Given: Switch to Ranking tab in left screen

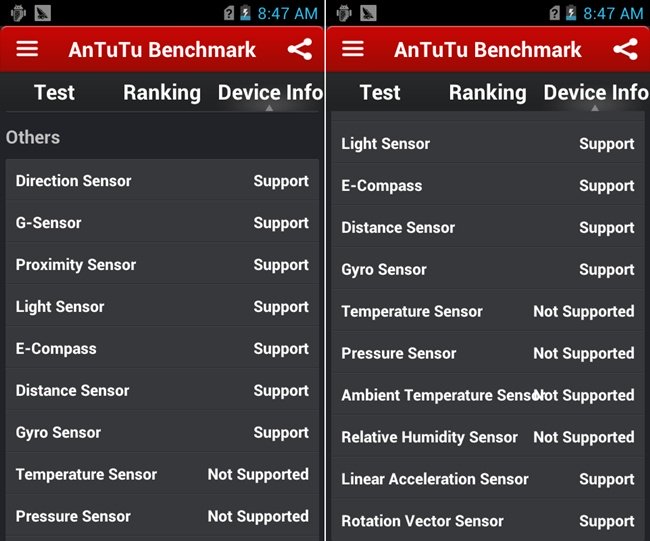Looking at the screenshot, I should click(x=161, y=93).
